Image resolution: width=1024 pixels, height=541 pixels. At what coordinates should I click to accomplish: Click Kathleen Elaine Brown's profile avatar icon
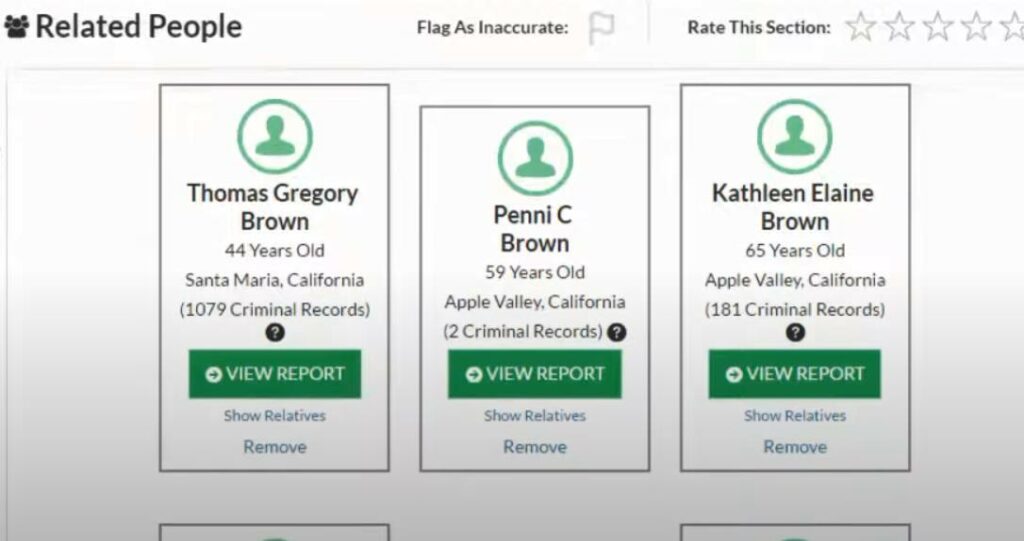[795, 137]
